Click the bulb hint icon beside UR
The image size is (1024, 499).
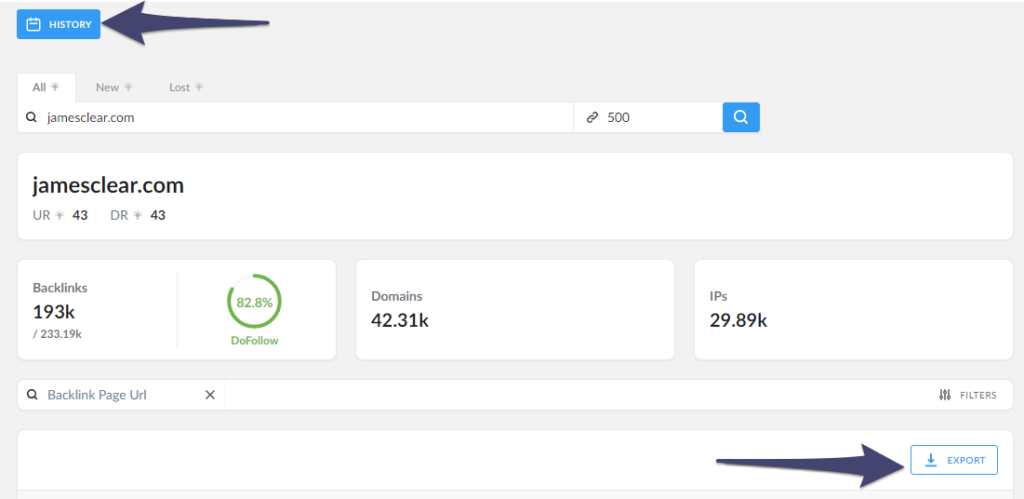point(59,215)
